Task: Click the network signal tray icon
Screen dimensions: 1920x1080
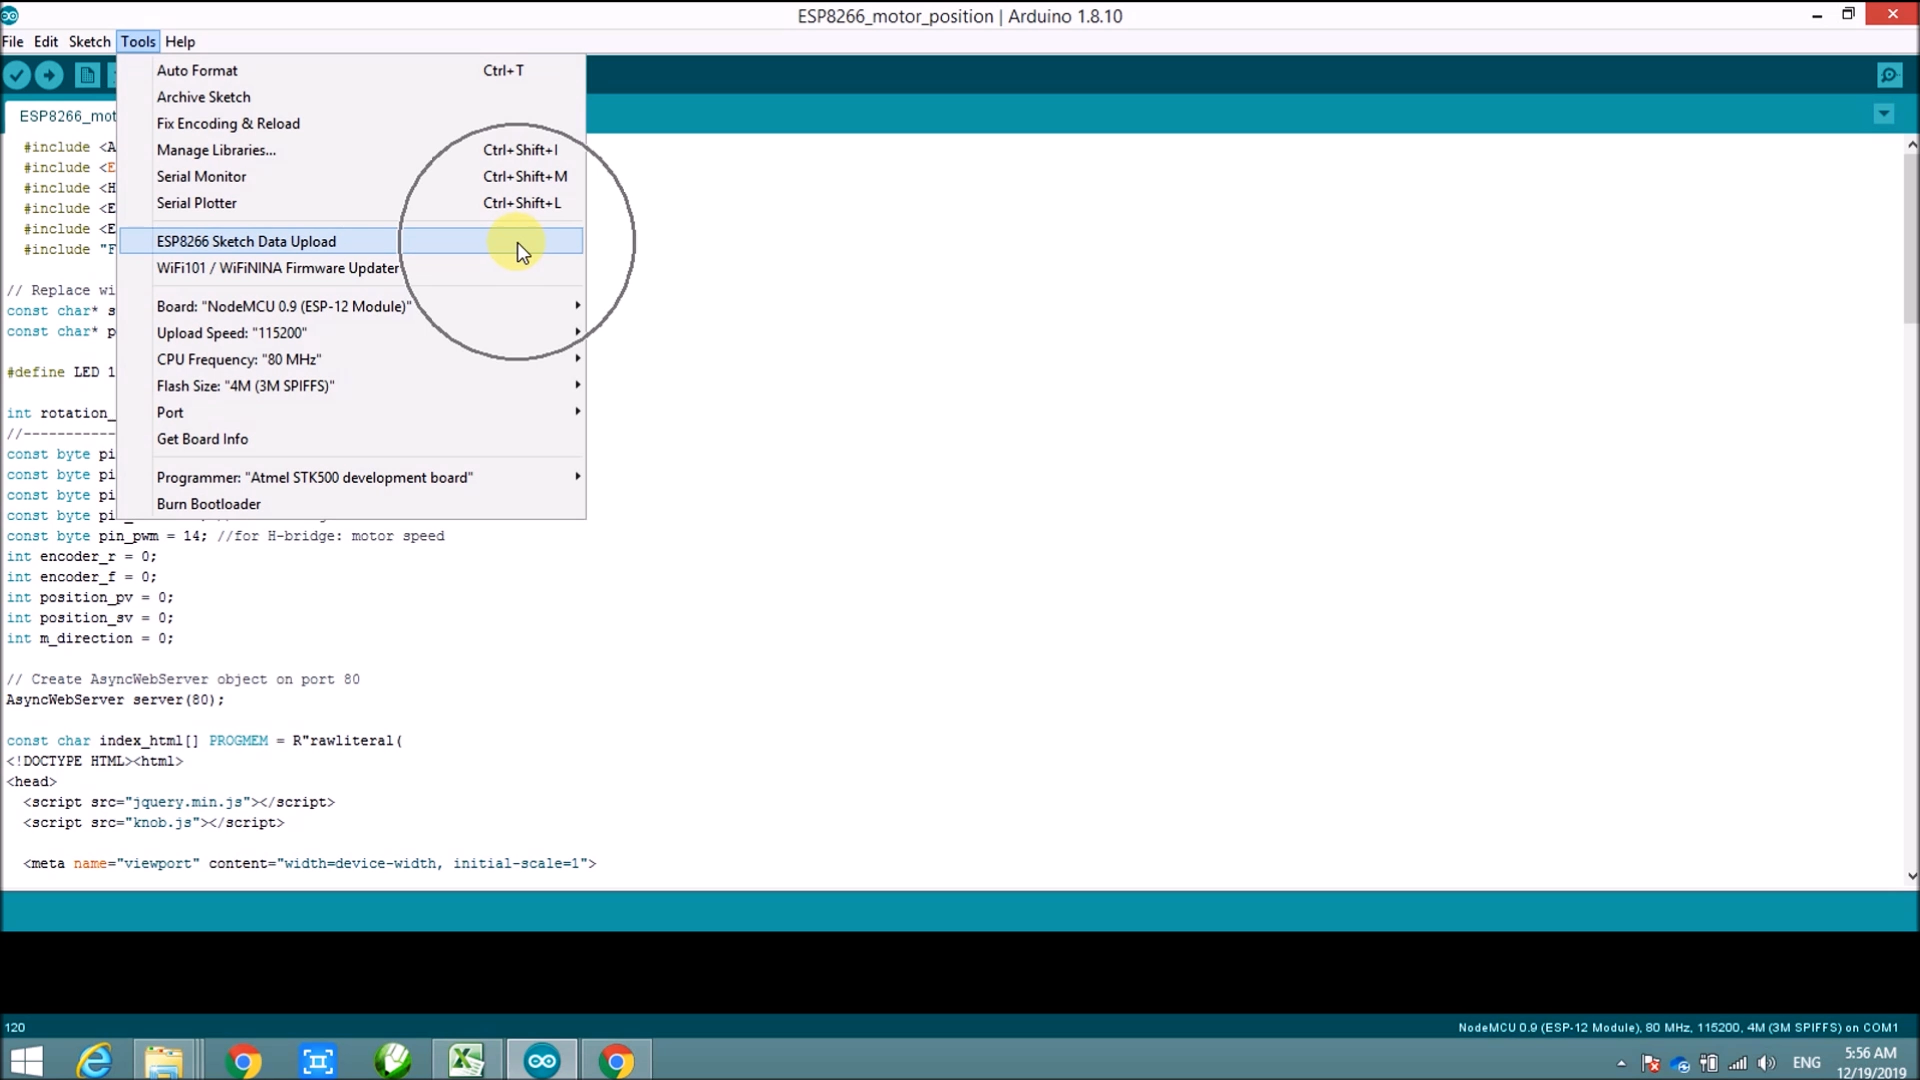Action: pos(1738,1063)
